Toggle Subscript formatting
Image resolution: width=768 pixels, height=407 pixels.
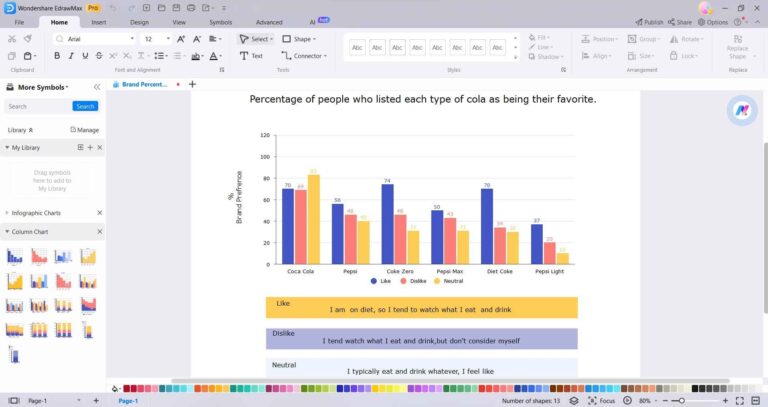pyautogui.click(x=127, y=56)
